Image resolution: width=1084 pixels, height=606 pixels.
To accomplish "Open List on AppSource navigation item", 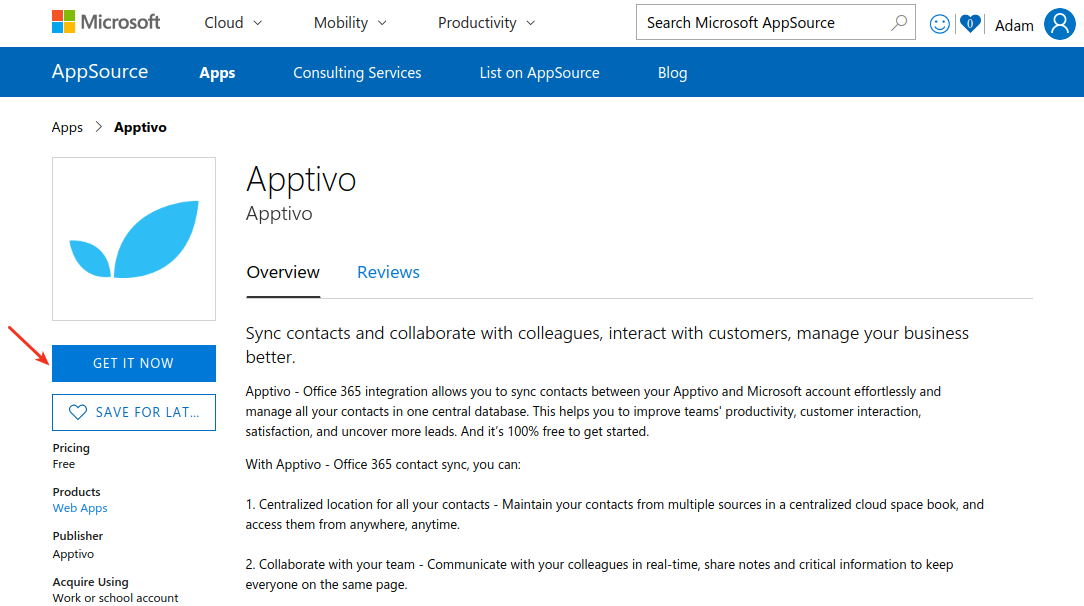I will 539,73.
